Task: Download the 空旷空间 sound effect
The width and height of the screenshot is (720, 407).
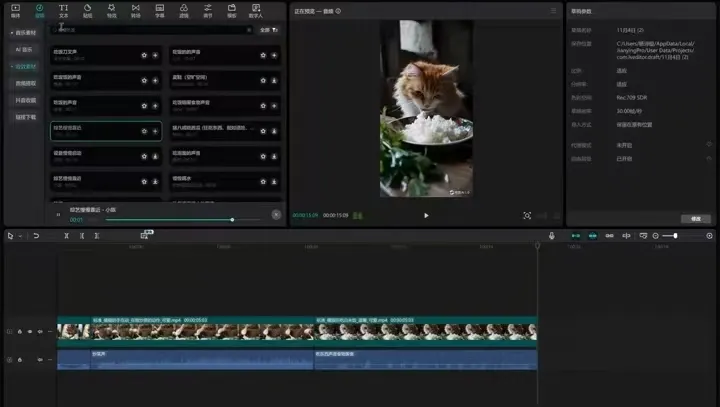Action: [274, 80]
